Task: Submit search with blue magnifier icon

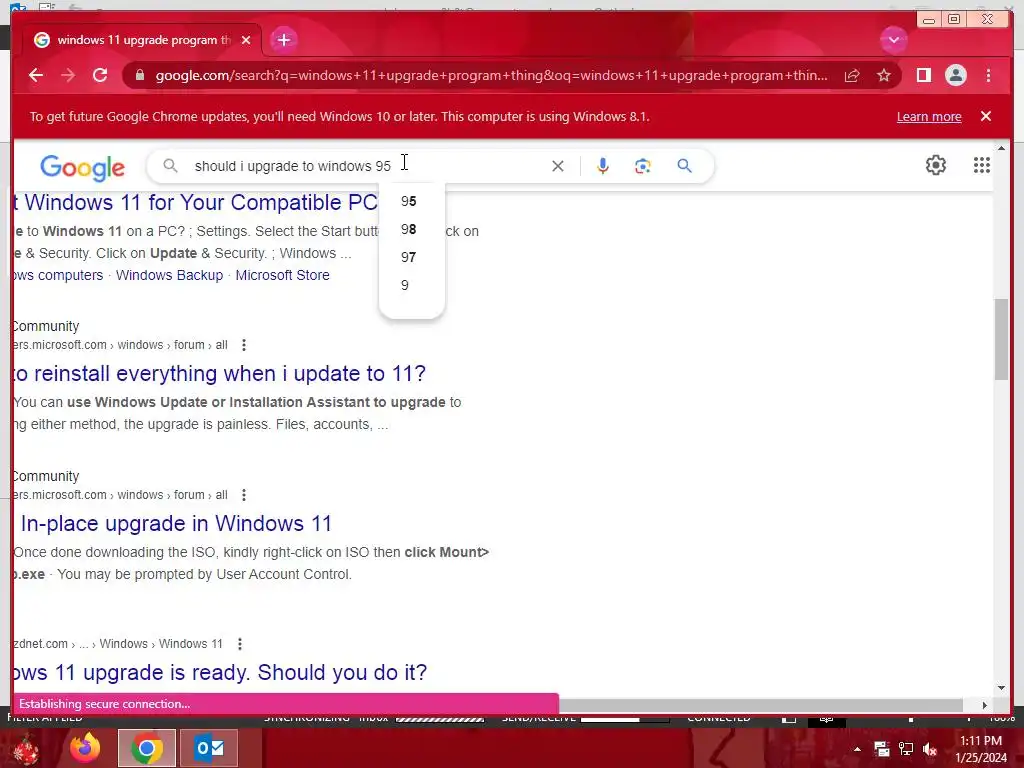Action: coord(684,166)
